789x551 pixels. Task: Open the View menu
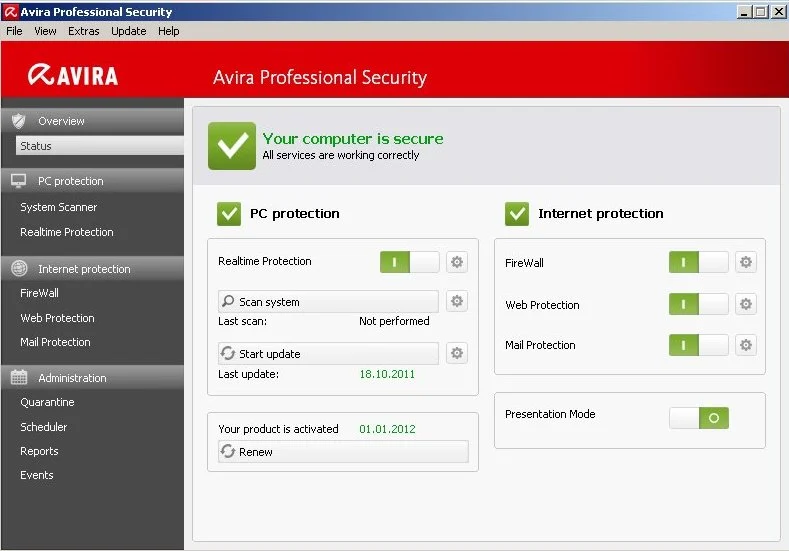45,31
